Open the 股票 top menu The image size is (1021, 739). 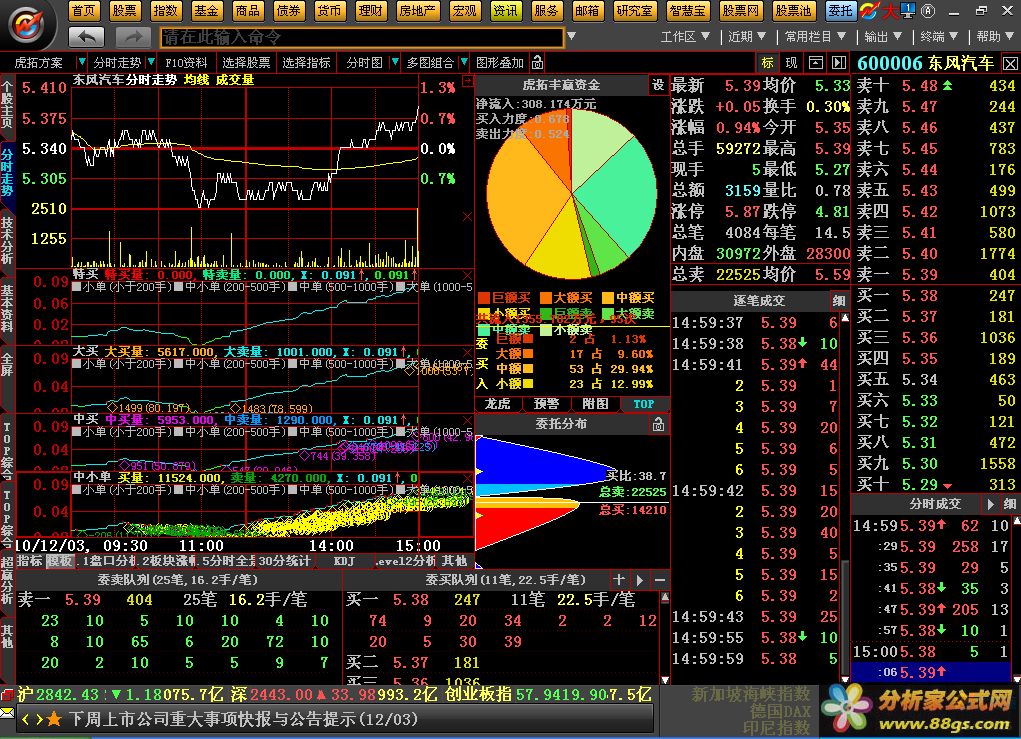pyautogui.click(x=124, y=10)
